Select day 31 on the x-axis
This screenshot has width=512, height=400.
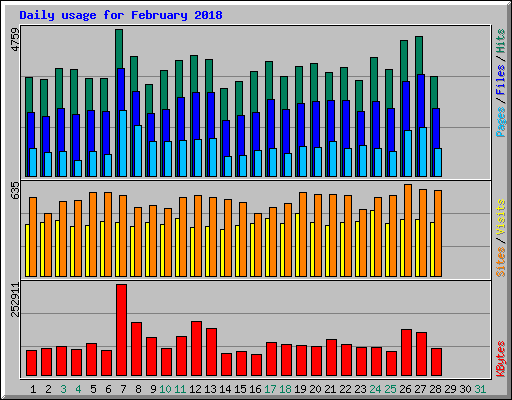tap(480, 389)
